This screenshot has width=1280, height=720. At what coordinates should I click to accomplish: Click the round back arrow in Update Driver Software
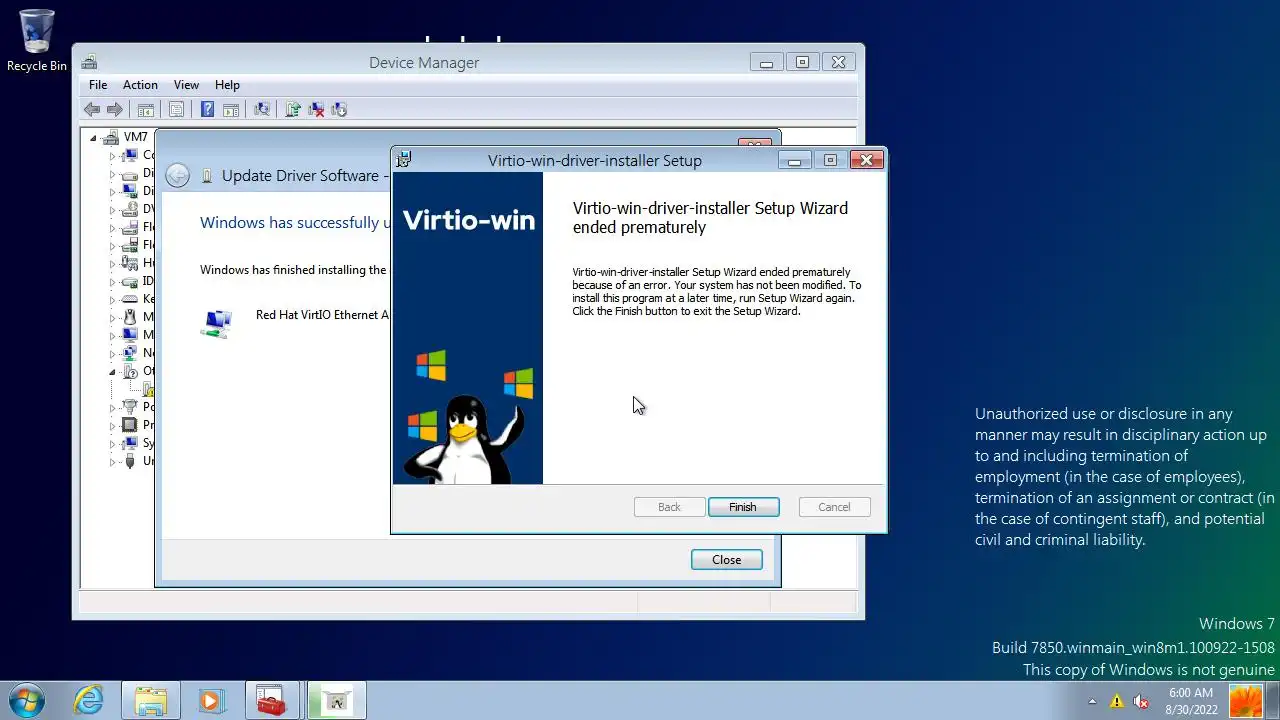point(177,176)
